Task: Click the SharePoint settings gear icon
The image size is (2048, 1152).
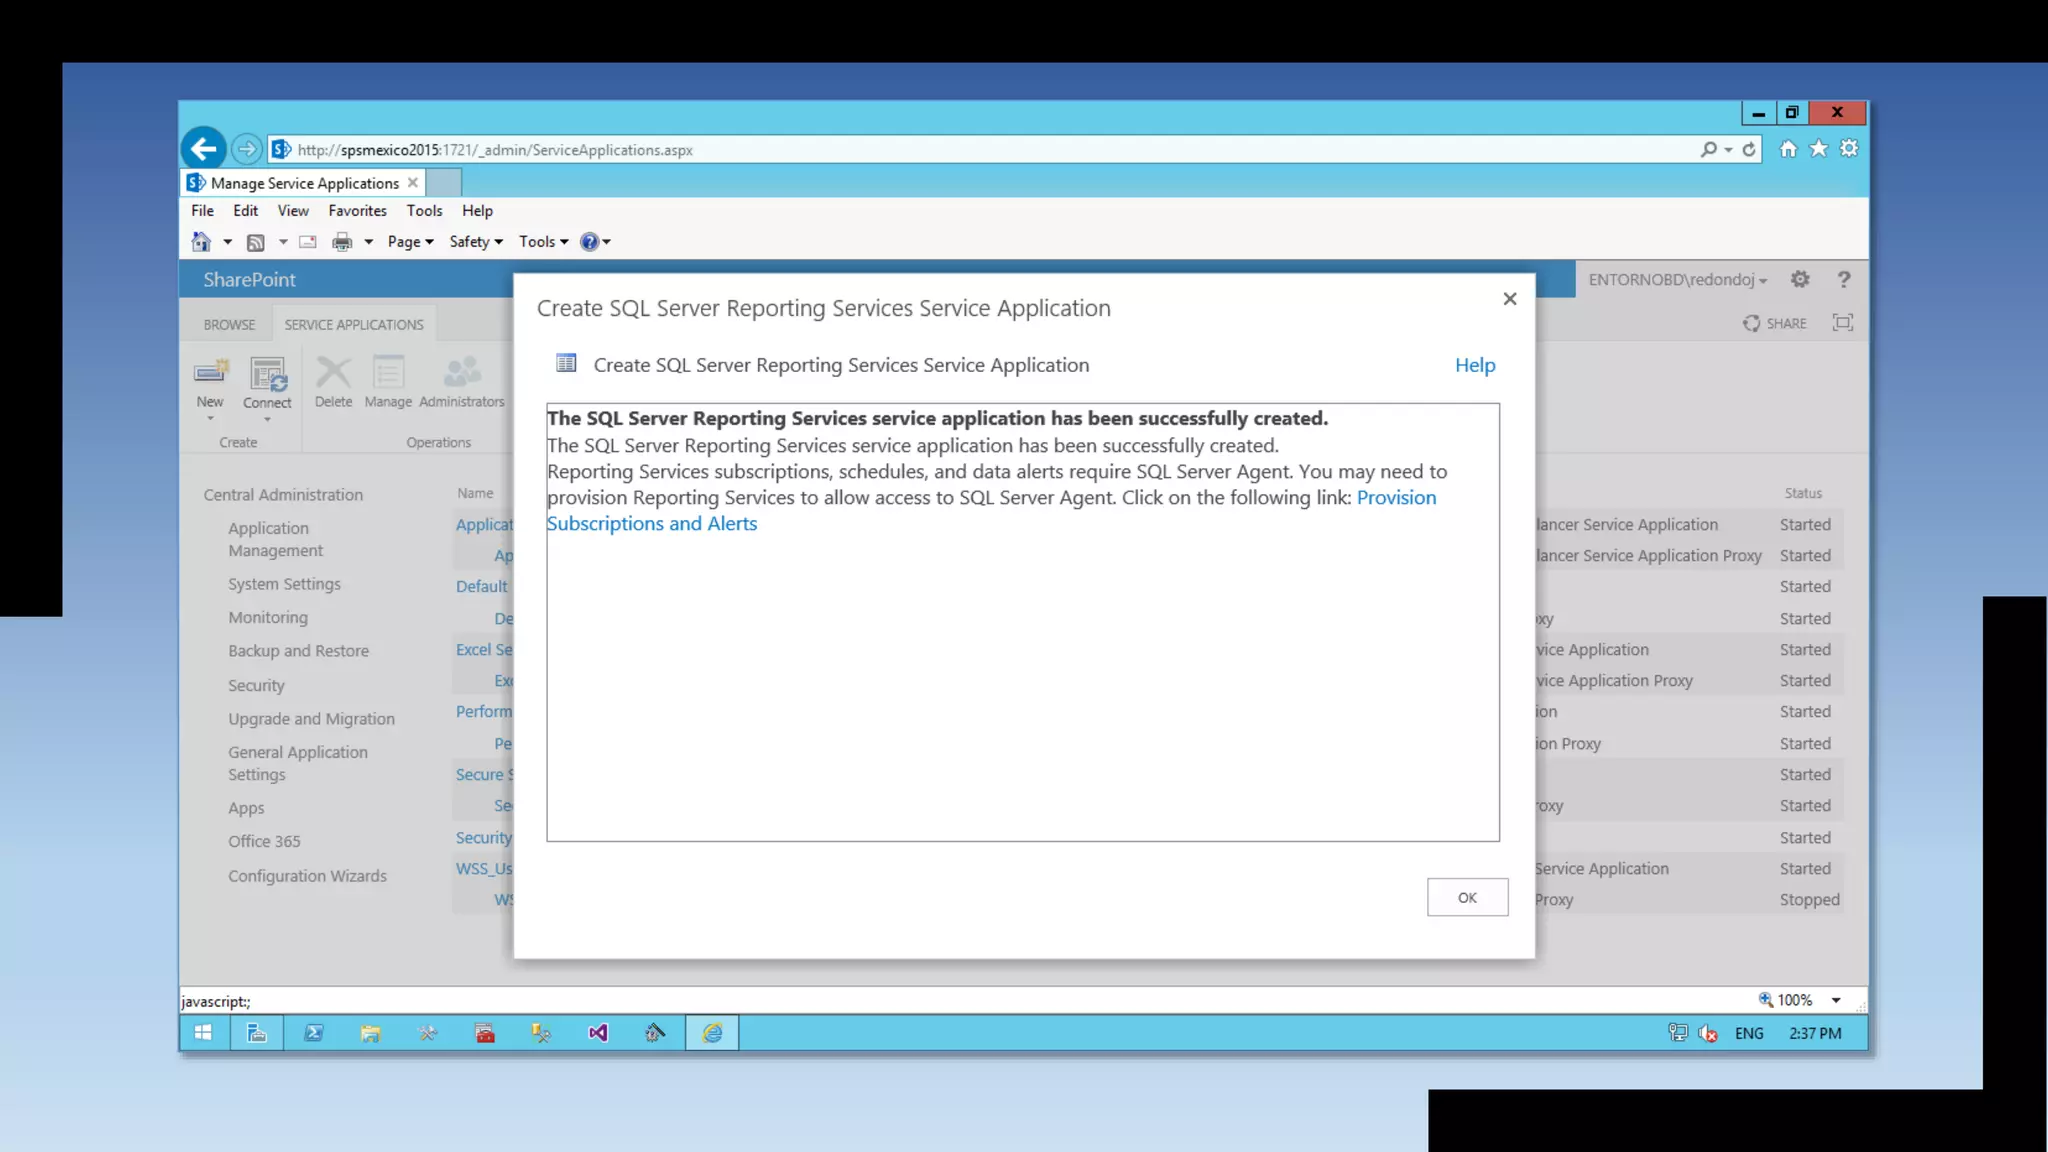Action: coord(1800,280)
